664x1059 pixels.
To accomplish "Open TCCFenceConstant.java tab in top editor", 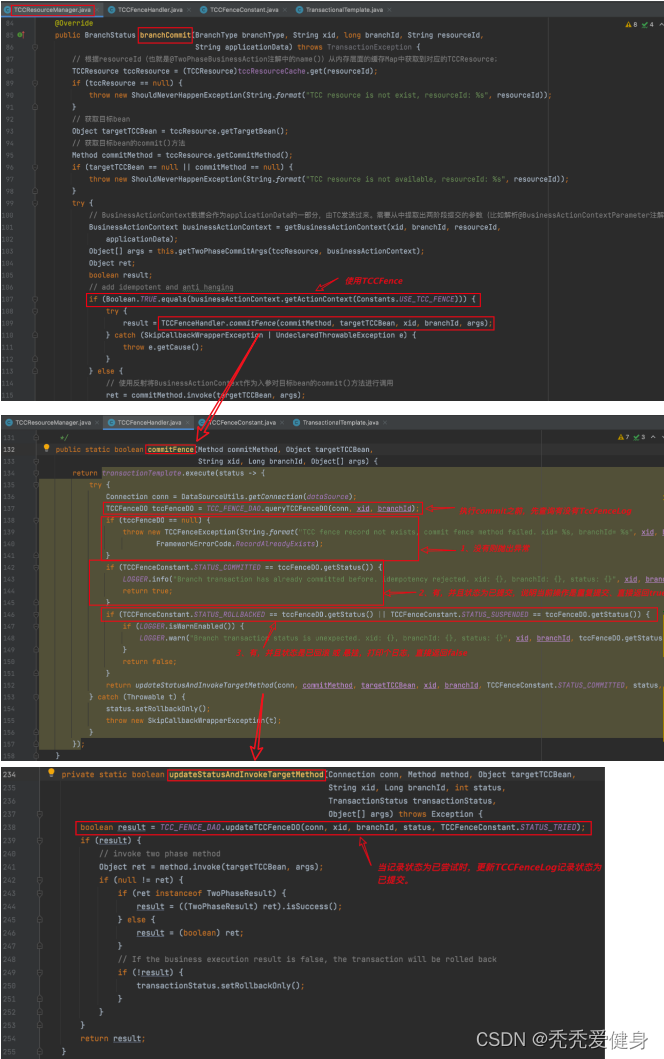I will coord(244,9).
